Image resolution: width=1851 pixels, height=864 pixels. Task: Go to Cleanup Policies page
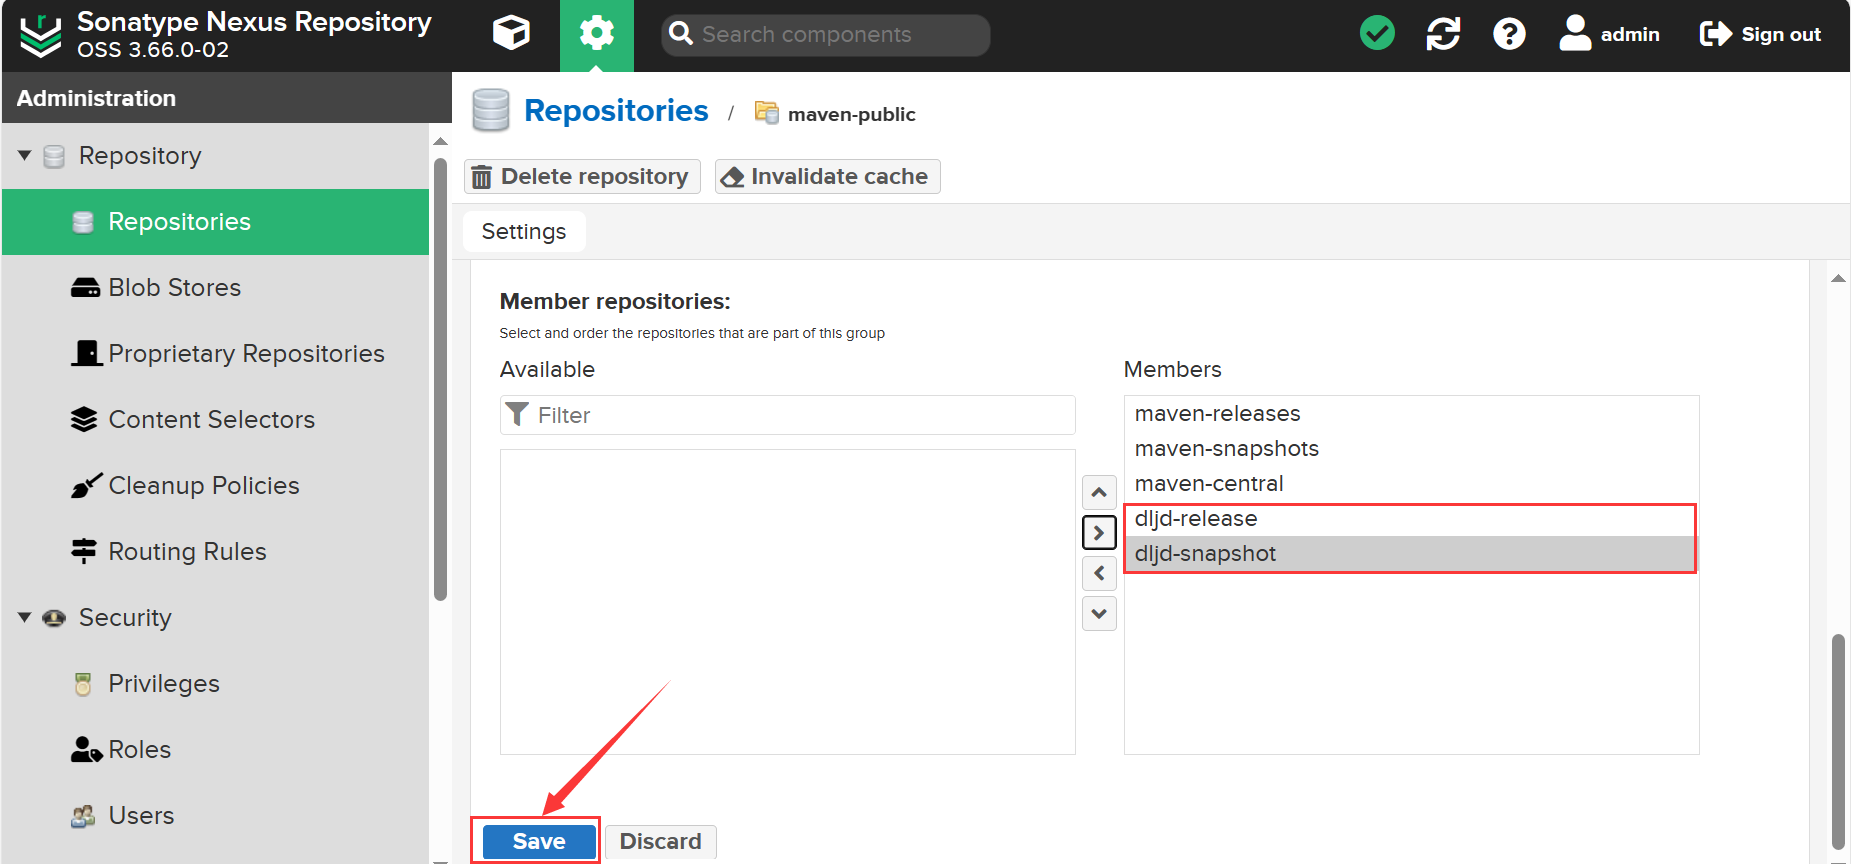click(203, 486)
